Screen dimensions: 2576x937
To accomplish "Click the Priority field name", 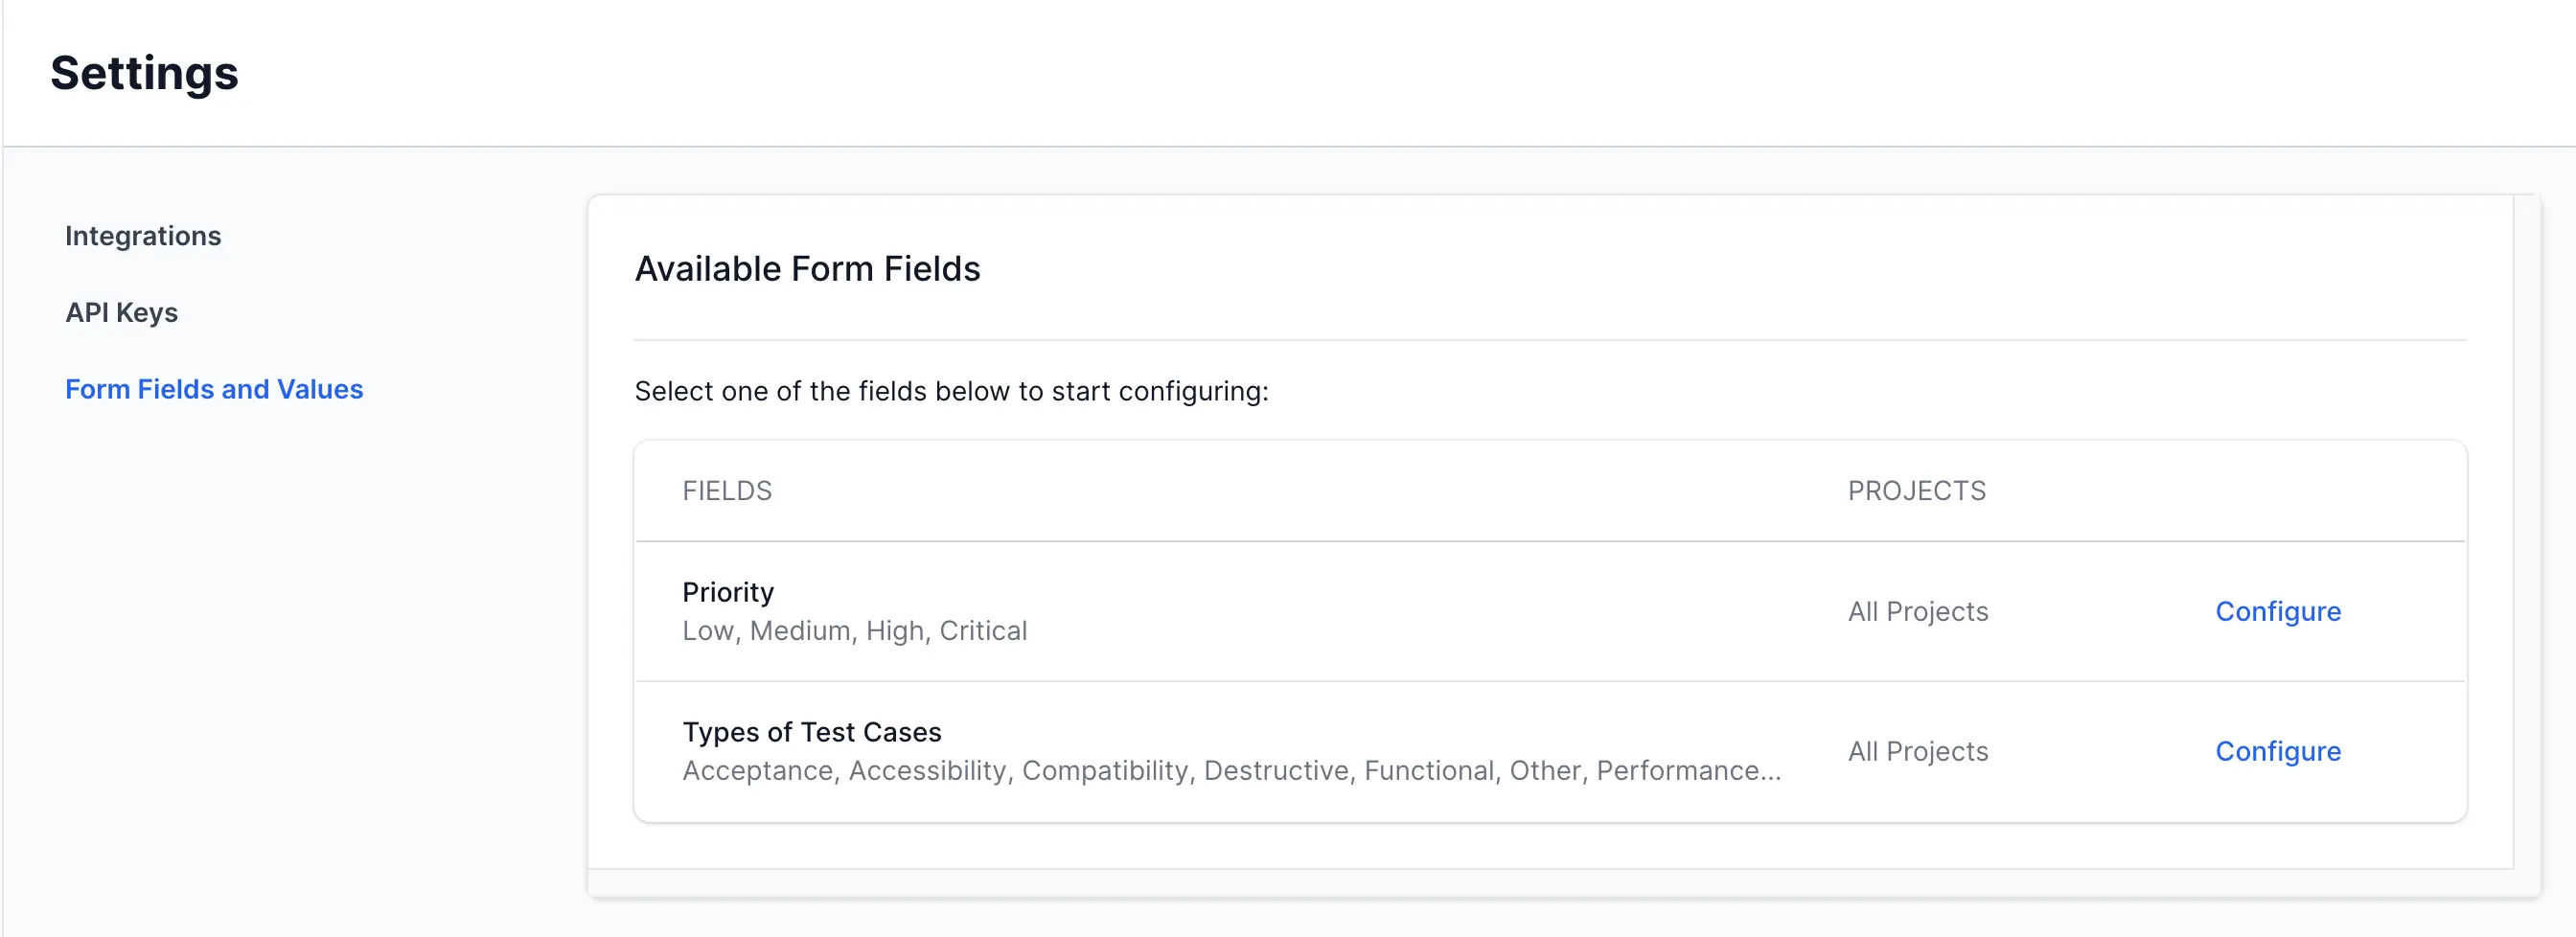I will click(728, 592).
